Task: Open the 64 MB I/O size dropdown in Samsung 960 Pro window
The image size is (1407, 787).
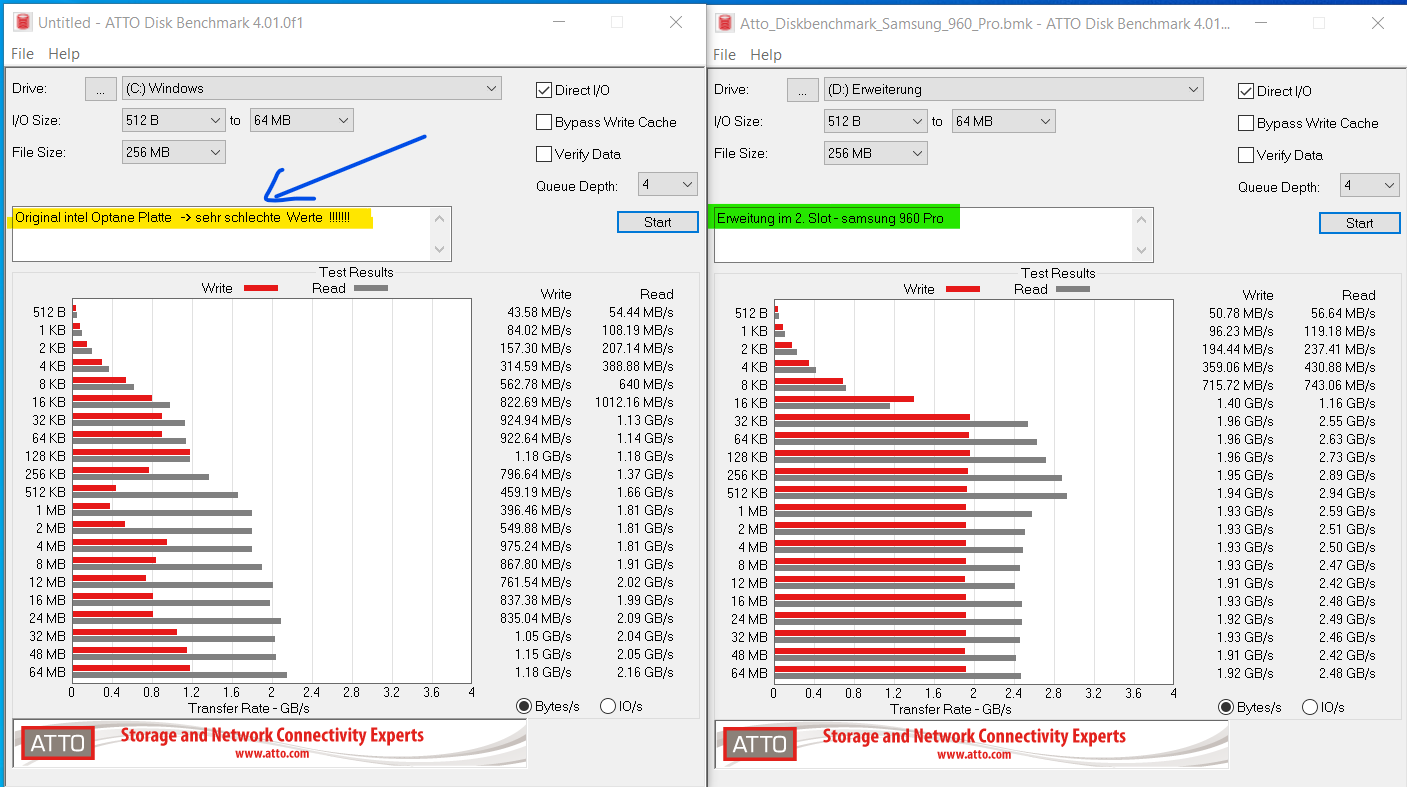Action: coord(1003,121)
